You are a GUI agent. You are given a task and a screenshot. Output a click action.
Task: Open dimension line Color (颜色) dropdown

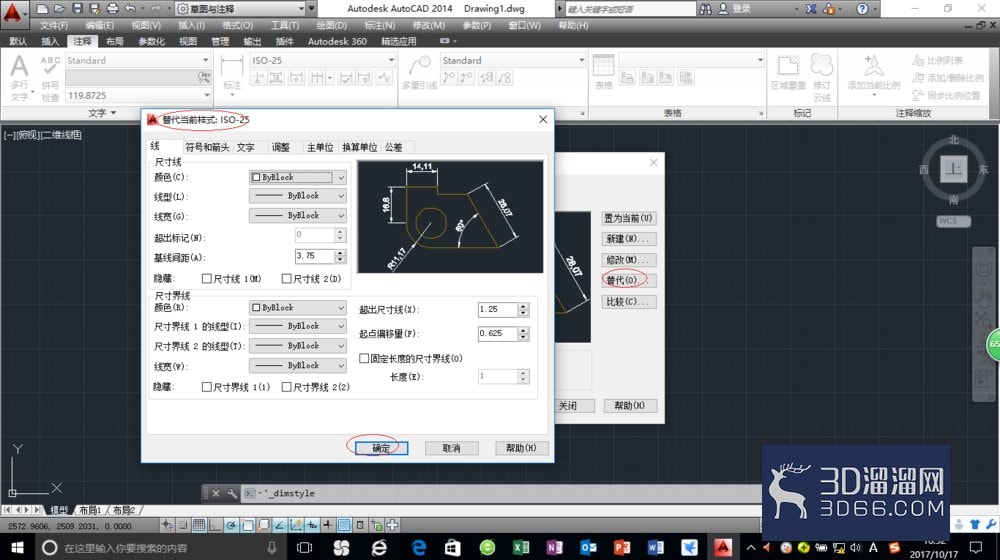click(297, 177)
